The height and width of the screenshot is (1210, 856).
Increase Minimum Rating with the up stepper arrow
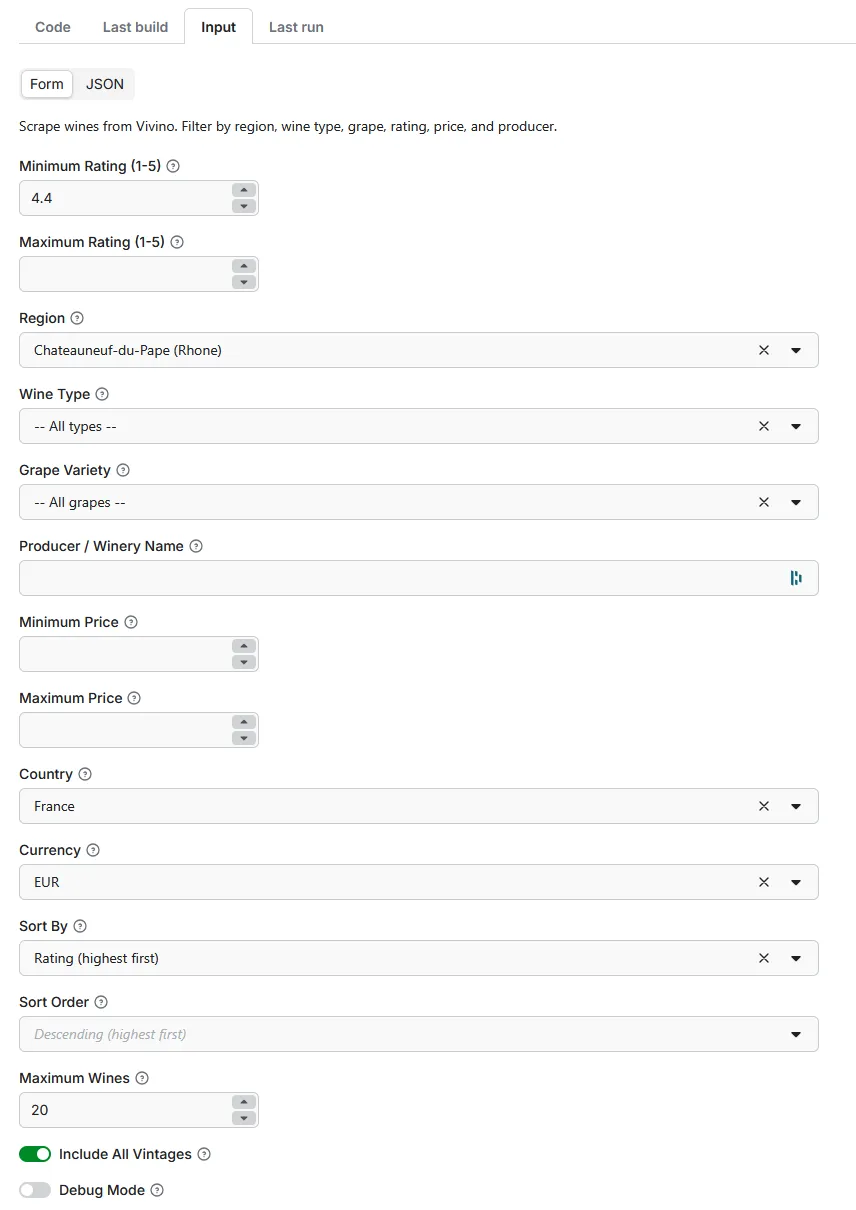(243, 192)
